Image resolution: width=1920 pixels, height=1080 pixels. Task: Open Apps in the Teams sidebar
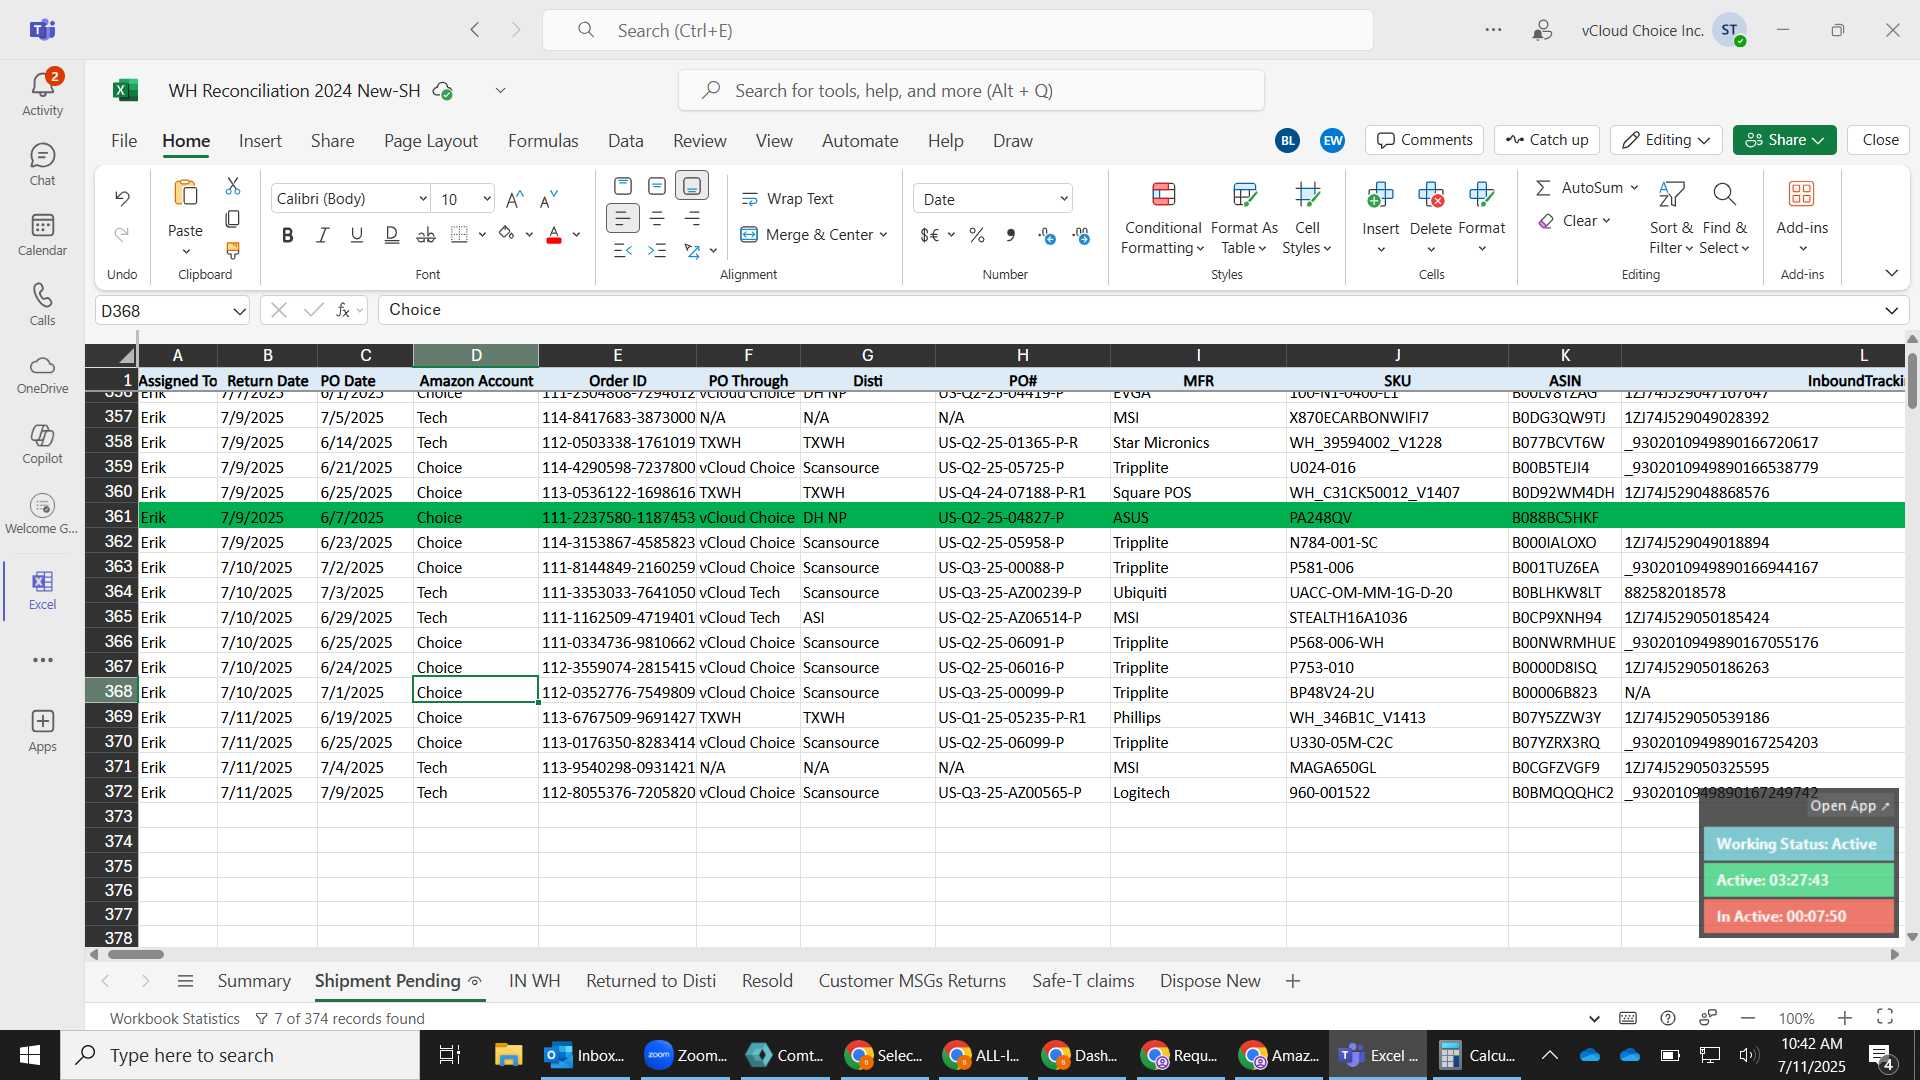coord(42,731)
